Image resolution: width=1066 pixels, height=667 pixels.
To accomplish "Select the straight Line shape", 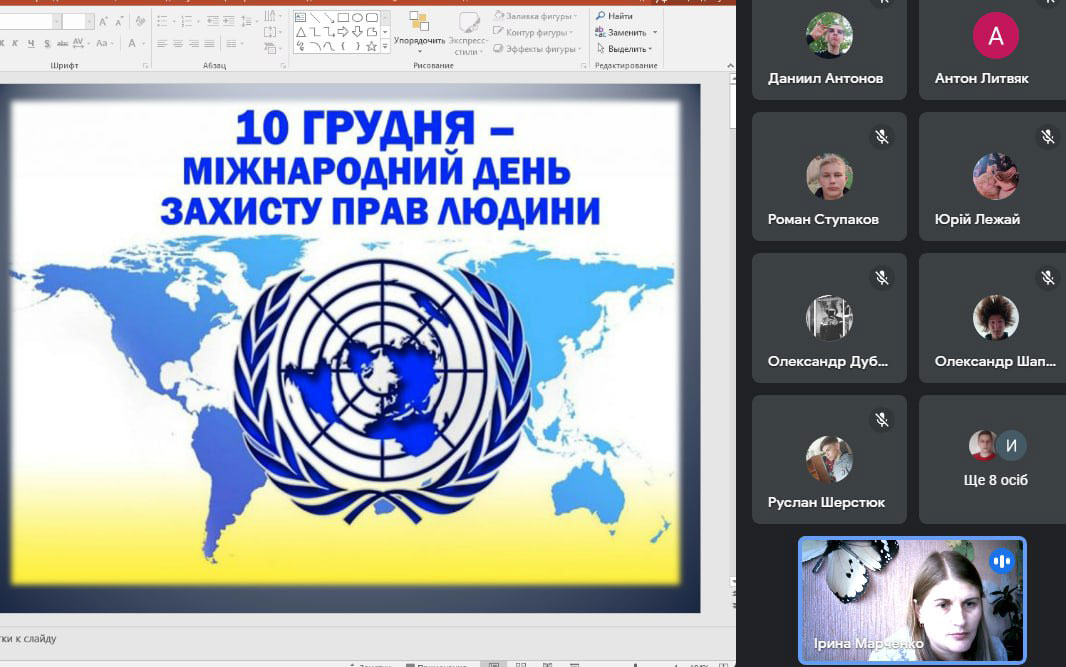I will [x=314, y=18].
